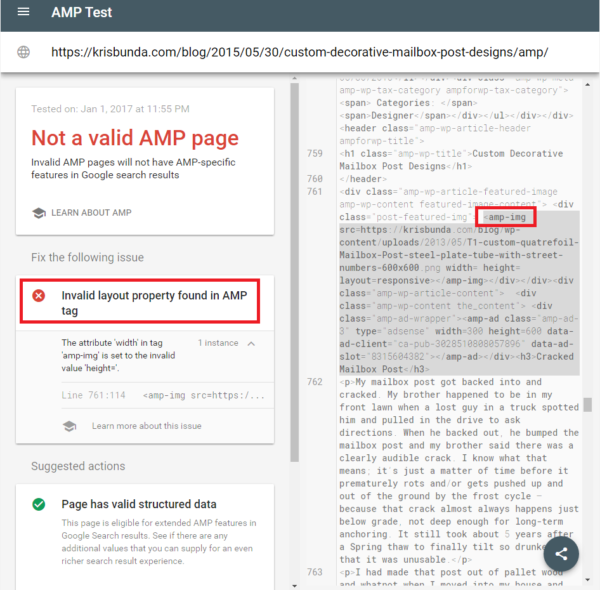
Task: Click the tested URL input field
Action: [300, 52]
